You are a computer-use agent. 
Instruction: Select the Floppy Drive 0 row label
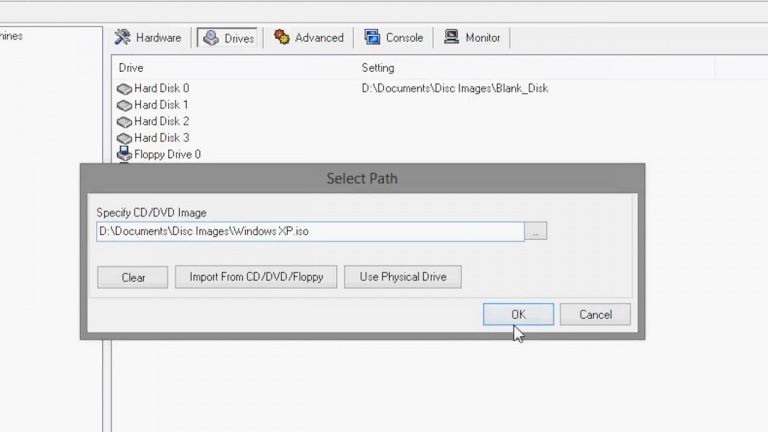click(168, 154)
